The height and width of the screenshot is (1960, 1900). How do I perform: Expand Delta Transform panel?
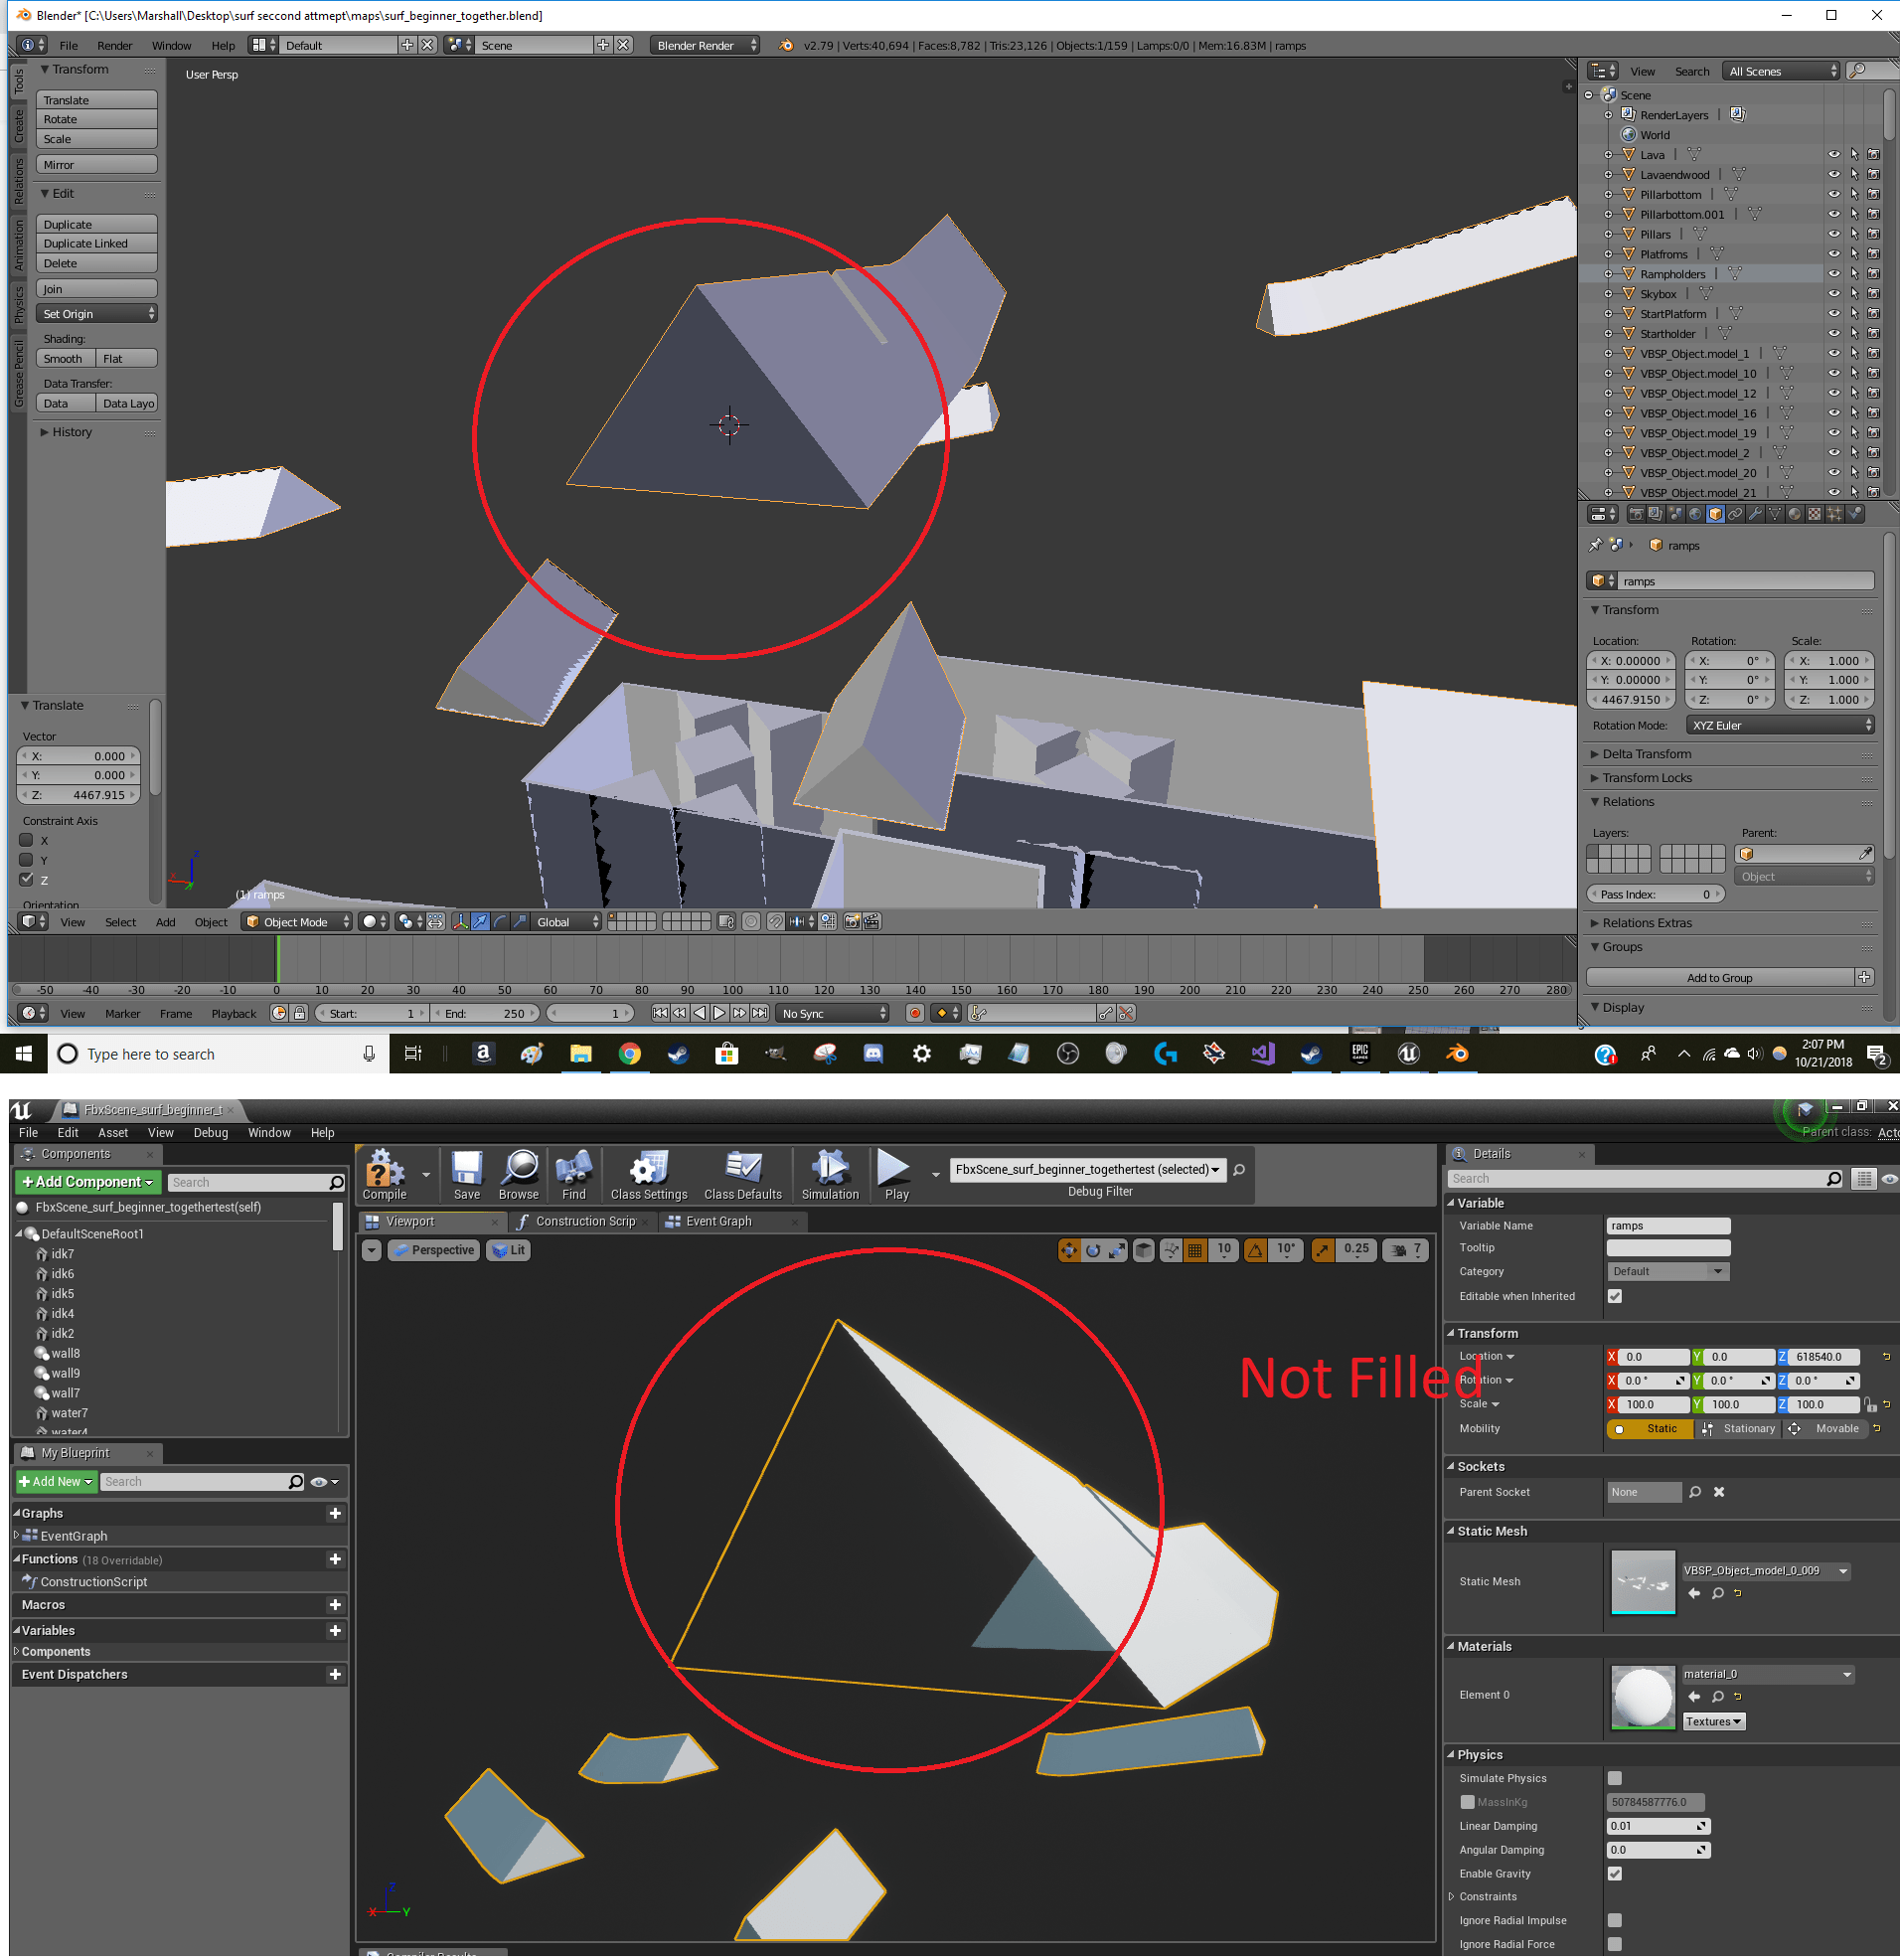(1647, 754)
